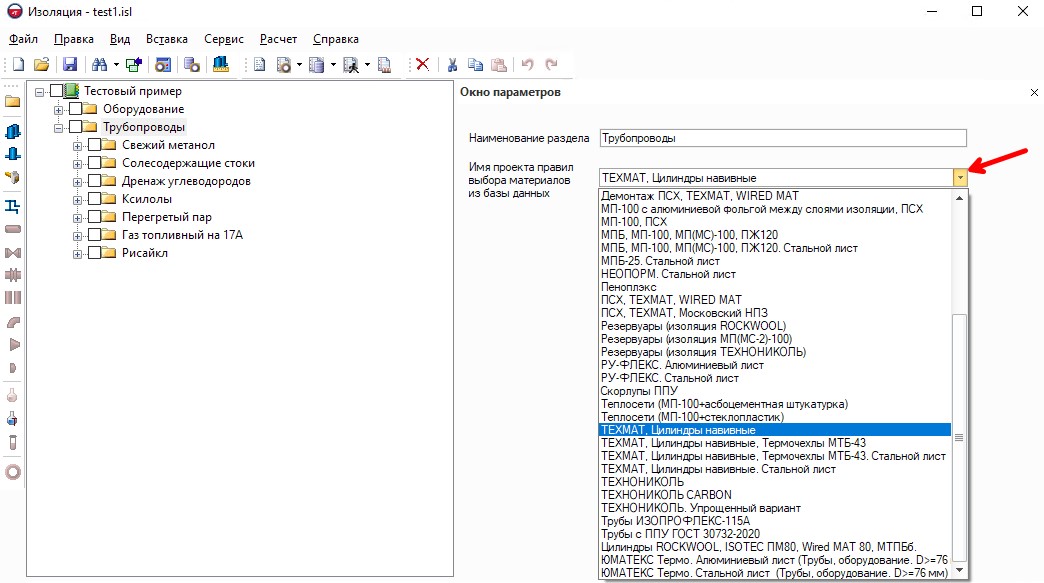Viewport: 1044px width, 583px height.
Task: Expand the Ксилолы tree node
Action: click(x=78, y=199)
